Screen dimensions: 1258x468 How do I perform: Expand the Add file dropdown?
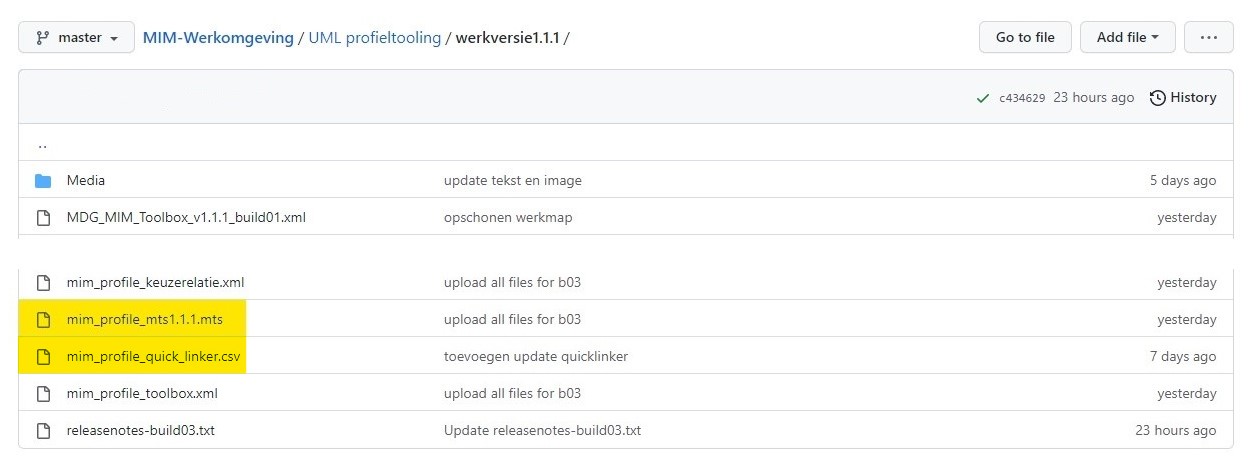pyautogui.click(x=1127, y=37)
